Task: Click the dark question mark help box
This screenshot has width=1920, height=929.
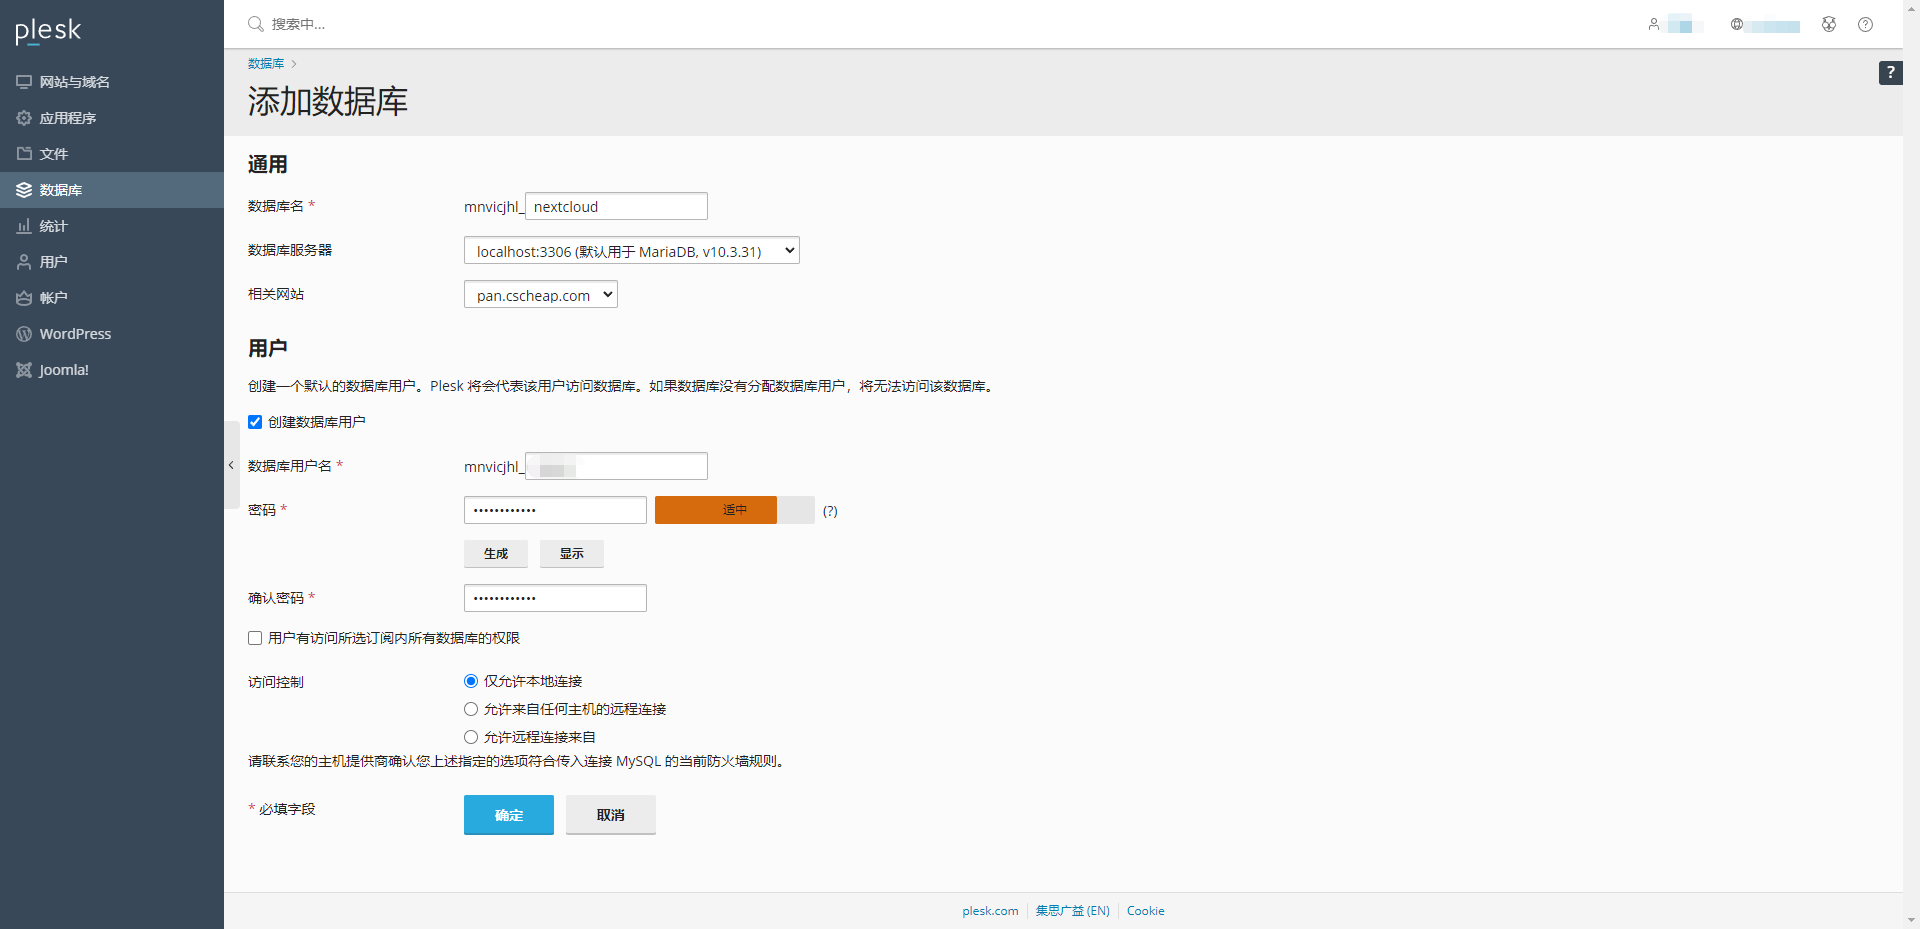Action: tap(1890, 73)
